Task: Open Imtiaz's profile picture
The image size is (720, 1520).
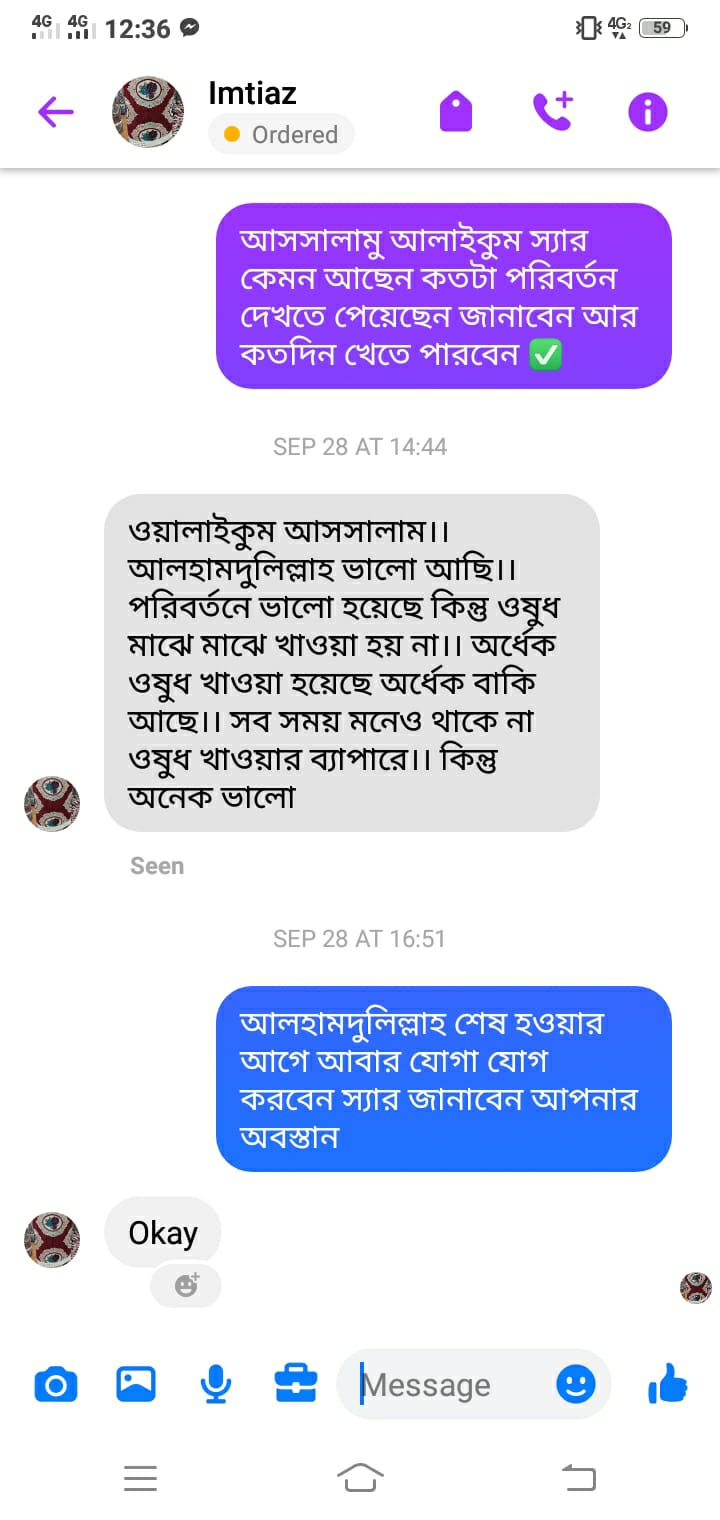Action: click(x=147, y=111)
